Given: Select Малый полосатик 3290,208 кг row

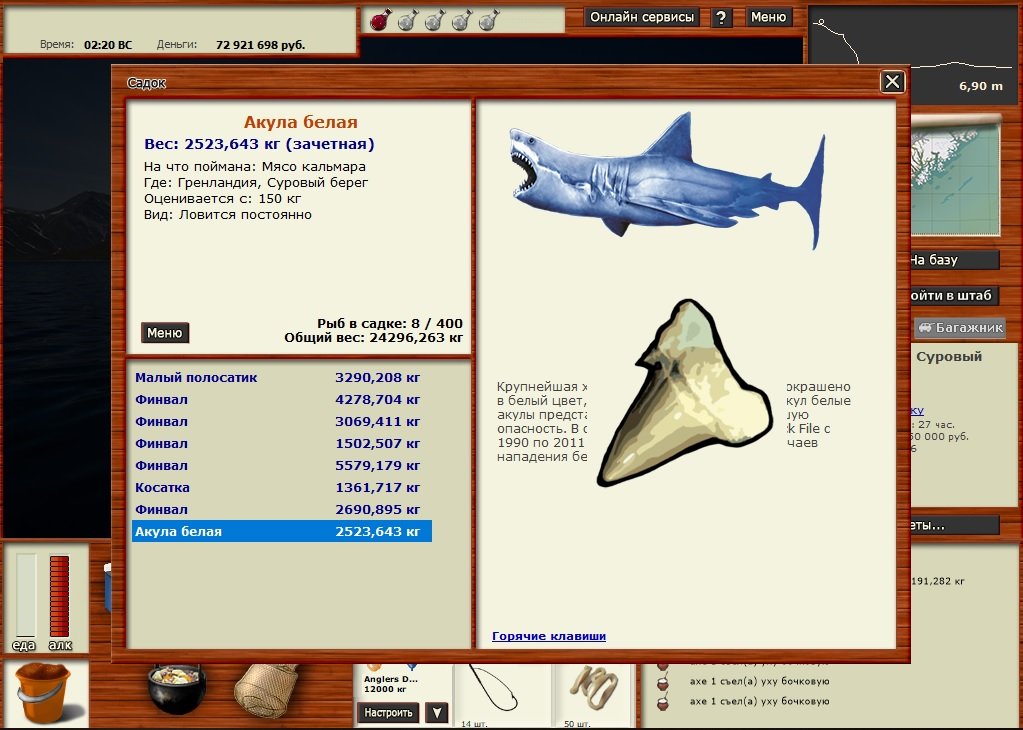Looking at the screenshot, I should pos(282,377).
